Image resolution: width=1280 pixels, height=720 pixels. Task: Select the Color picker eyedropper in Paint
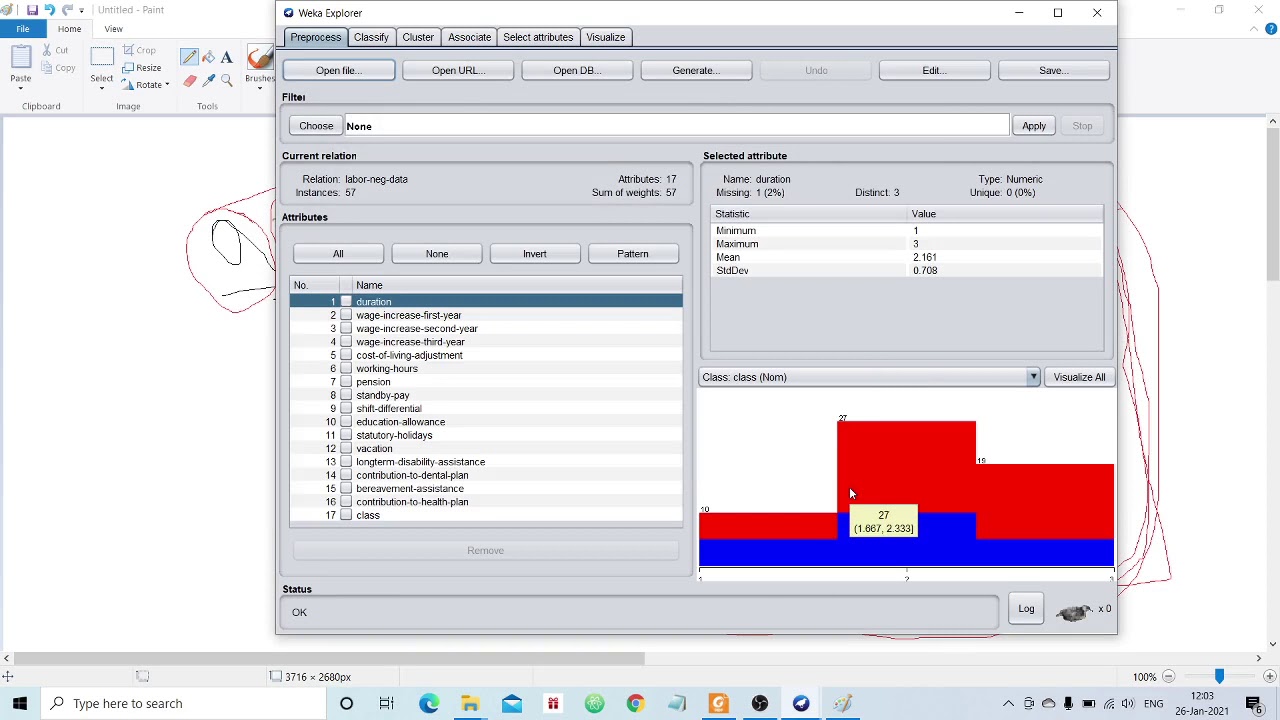(208, 80)
